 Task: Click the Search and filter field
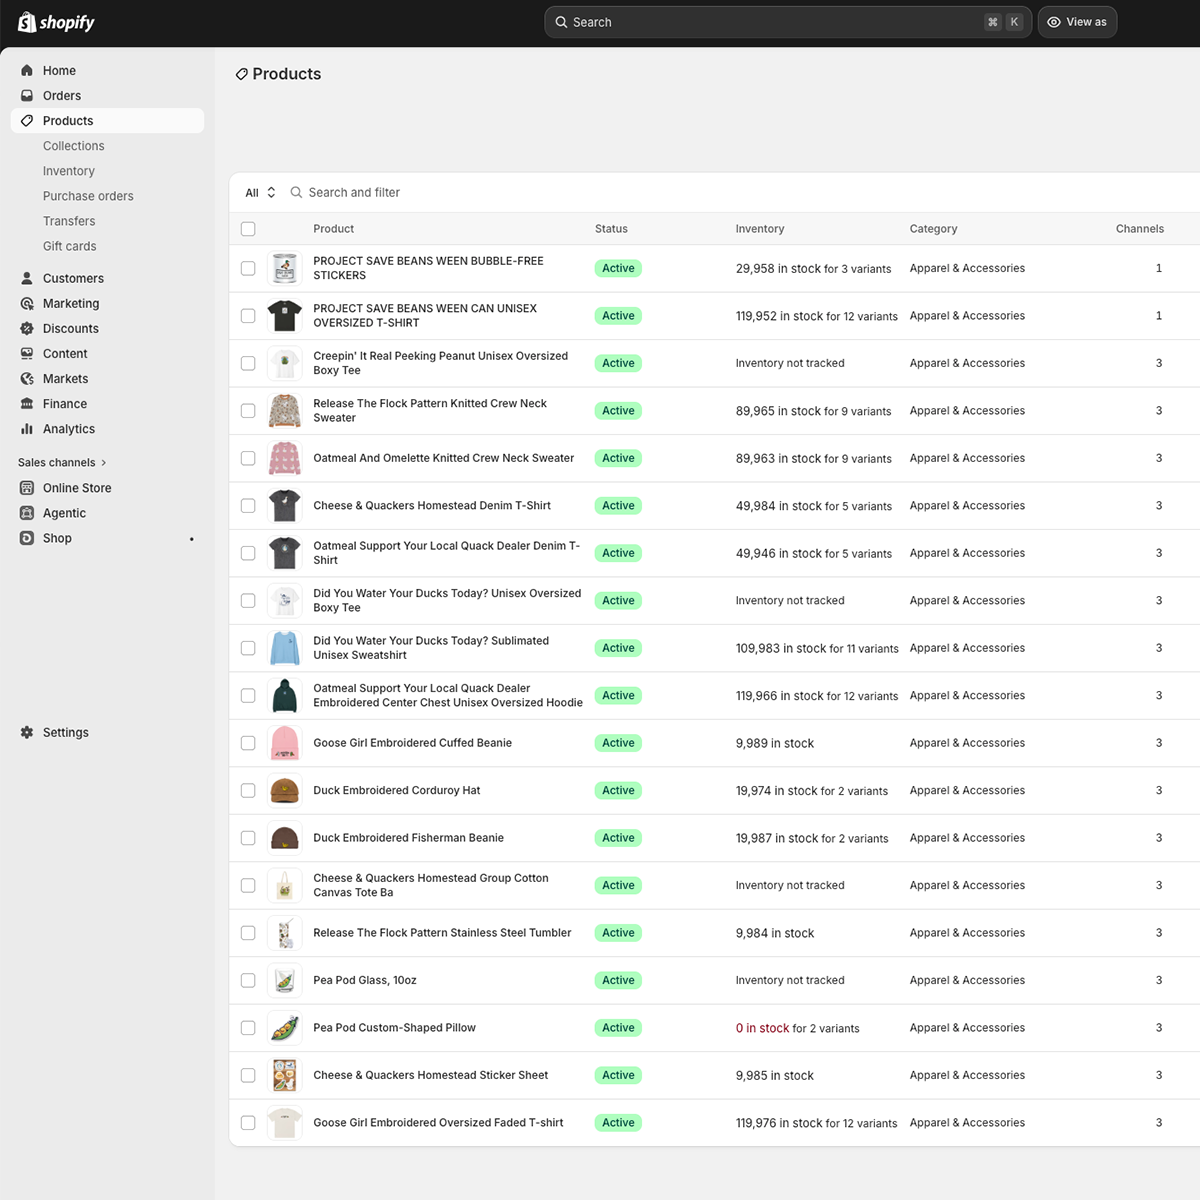[354, 192]
